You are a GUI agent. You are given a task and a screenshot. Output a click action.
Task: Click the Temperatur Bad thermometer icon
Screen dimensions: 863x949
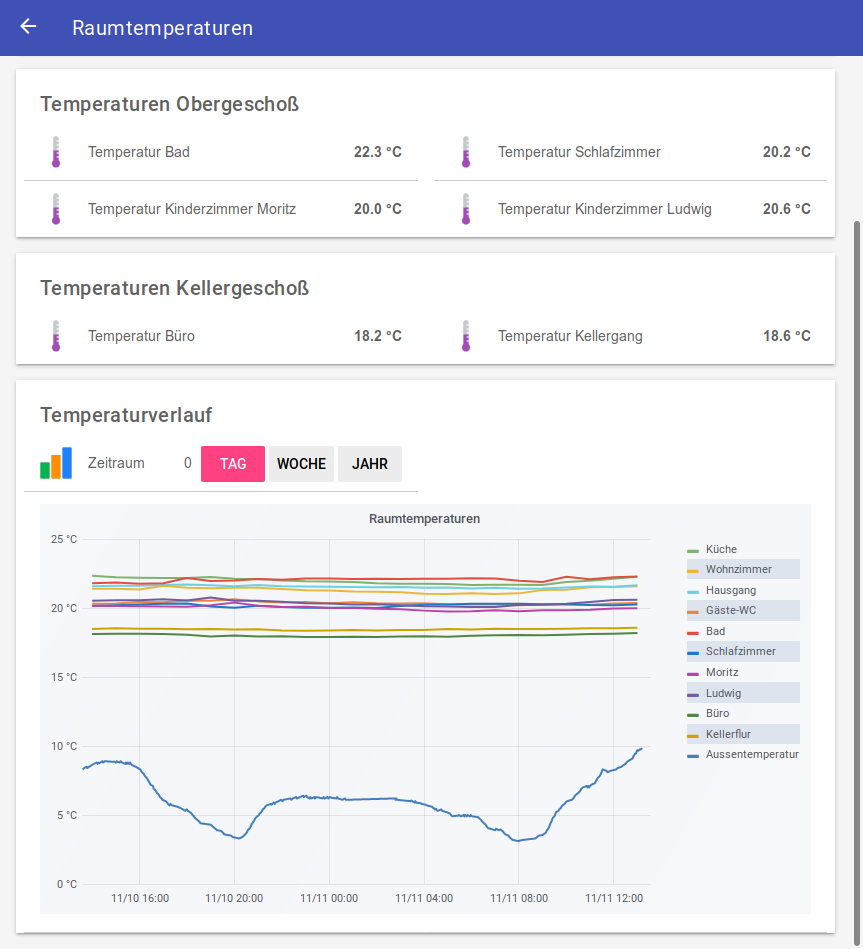tap(56, 152)
